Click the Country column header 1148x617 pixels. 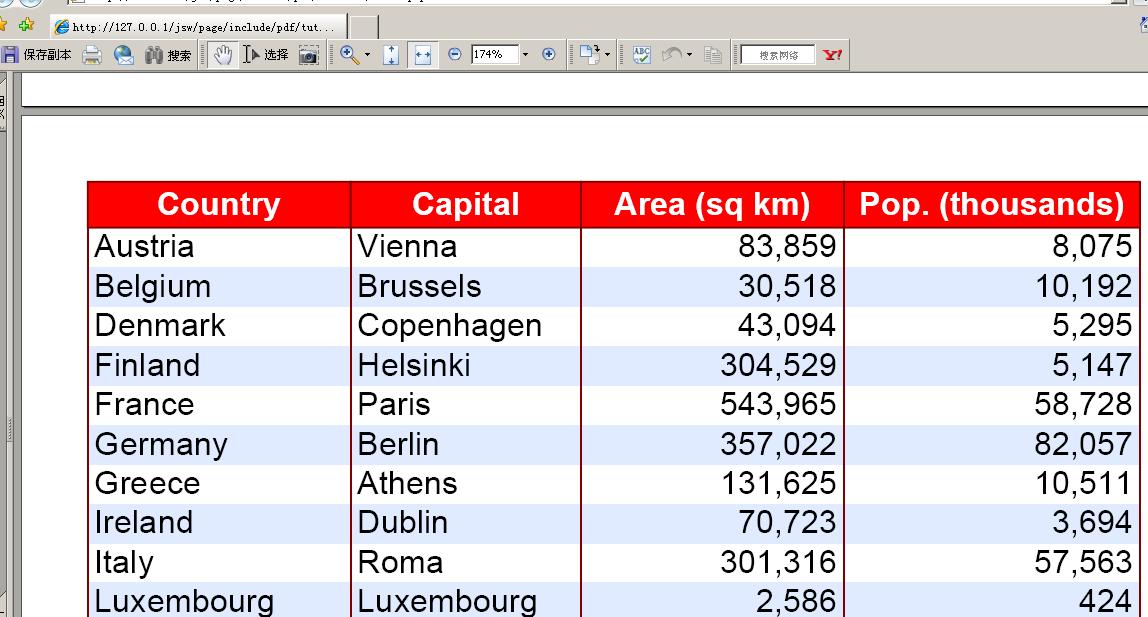click(x=219, y=204)
